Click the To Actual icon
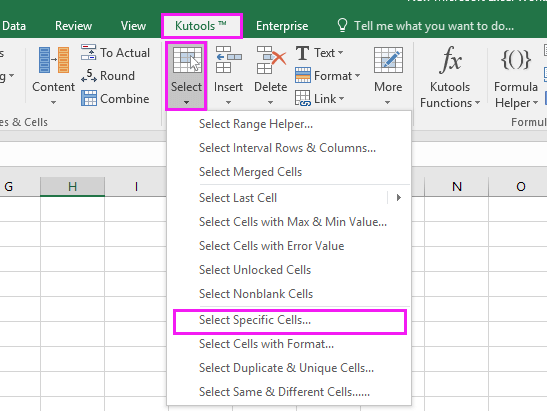The image size is (547, 411). coord(88,52)
